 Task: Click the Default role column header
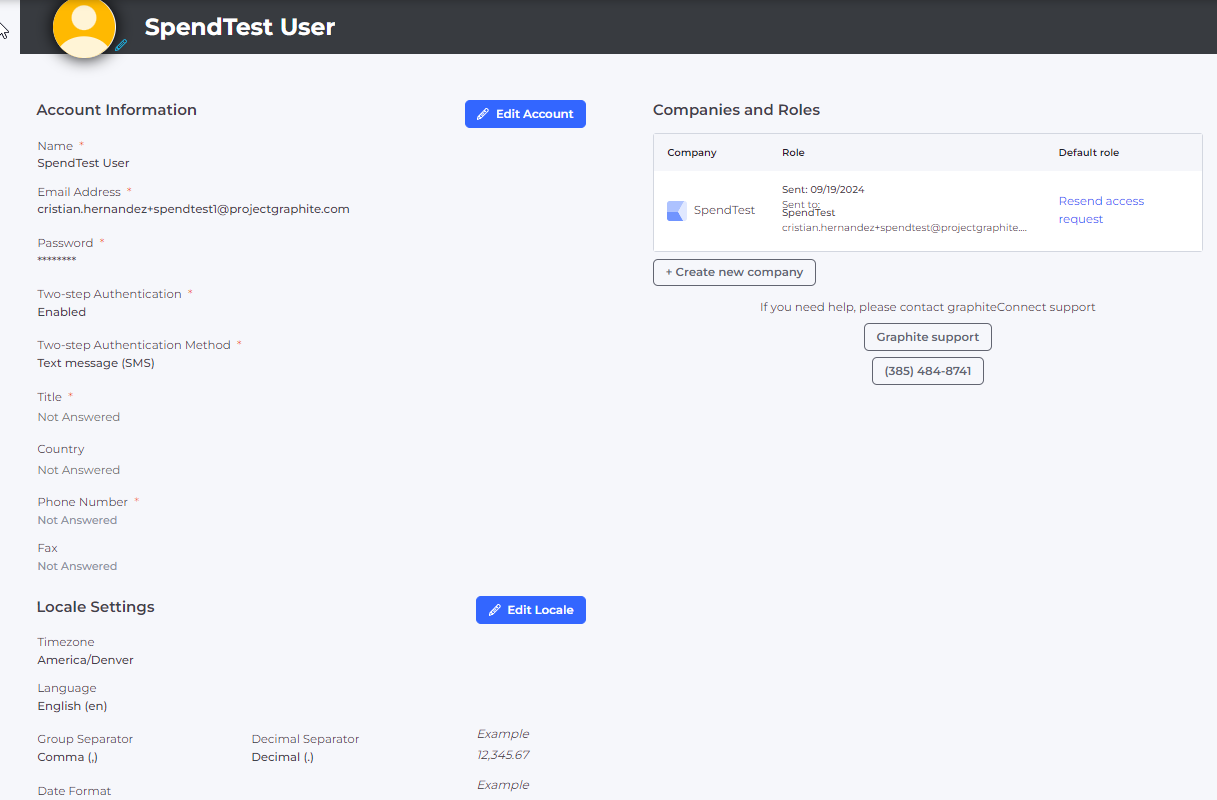tap(1088, 153)
